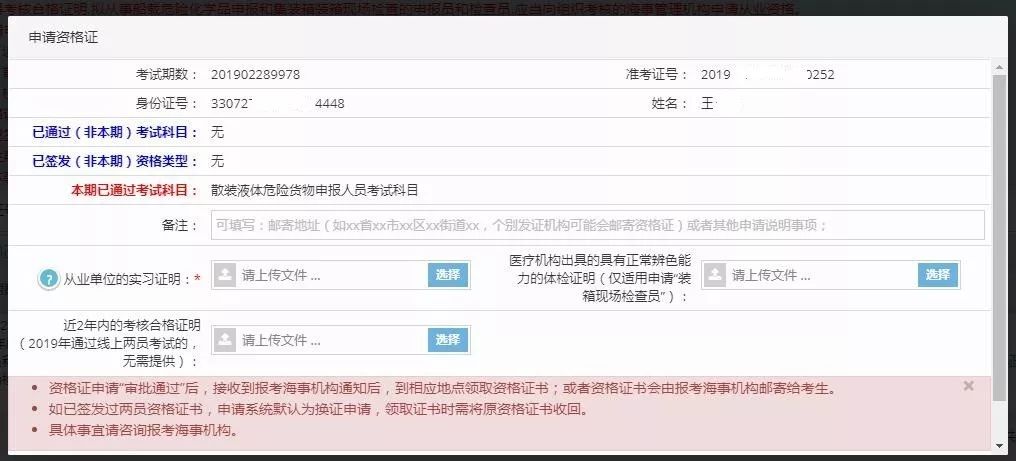
Task: Click the 姓名 label
Action: click(670, 103)
